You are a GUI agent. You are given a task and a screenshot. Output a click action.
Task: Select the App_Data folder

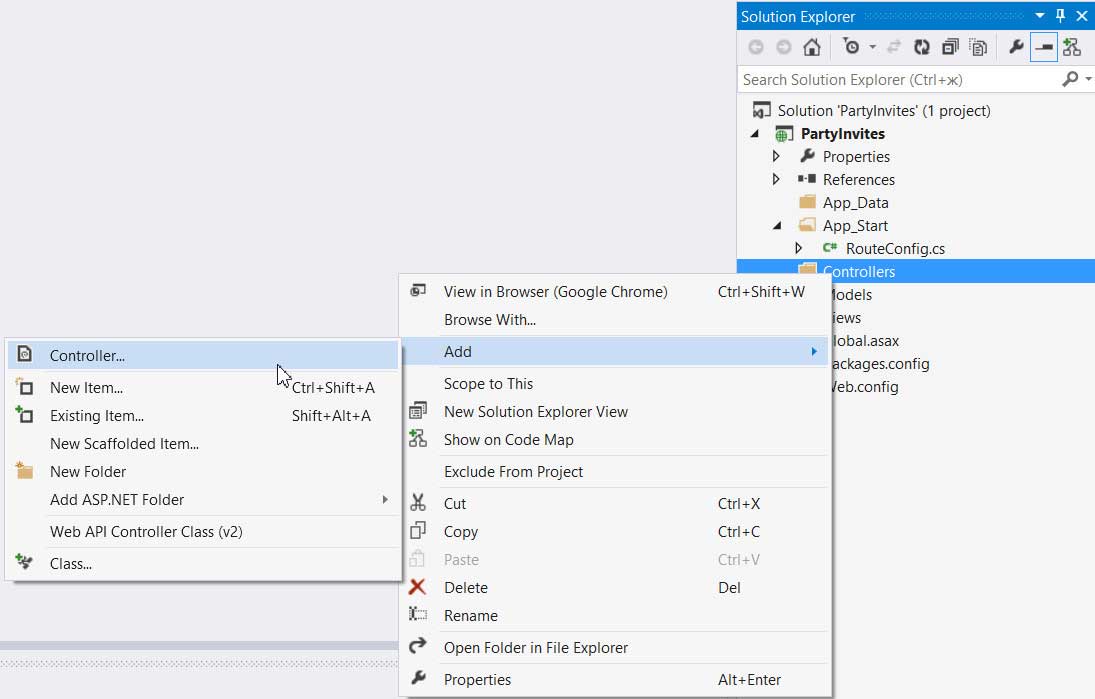click(855, 203)
